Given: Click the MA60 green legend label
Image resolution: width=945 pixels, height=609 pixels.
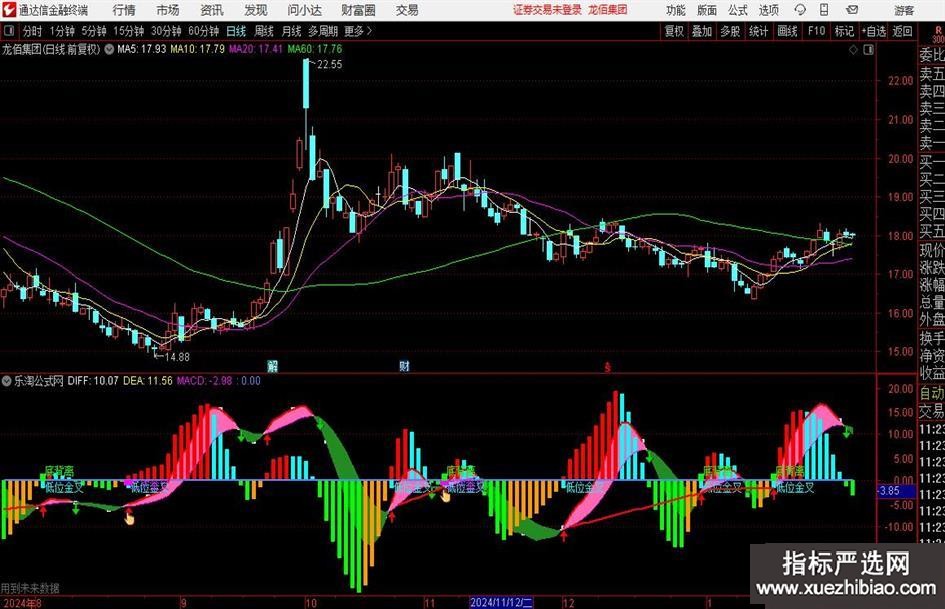Looking at the screenshot, I should coord(314,48).
